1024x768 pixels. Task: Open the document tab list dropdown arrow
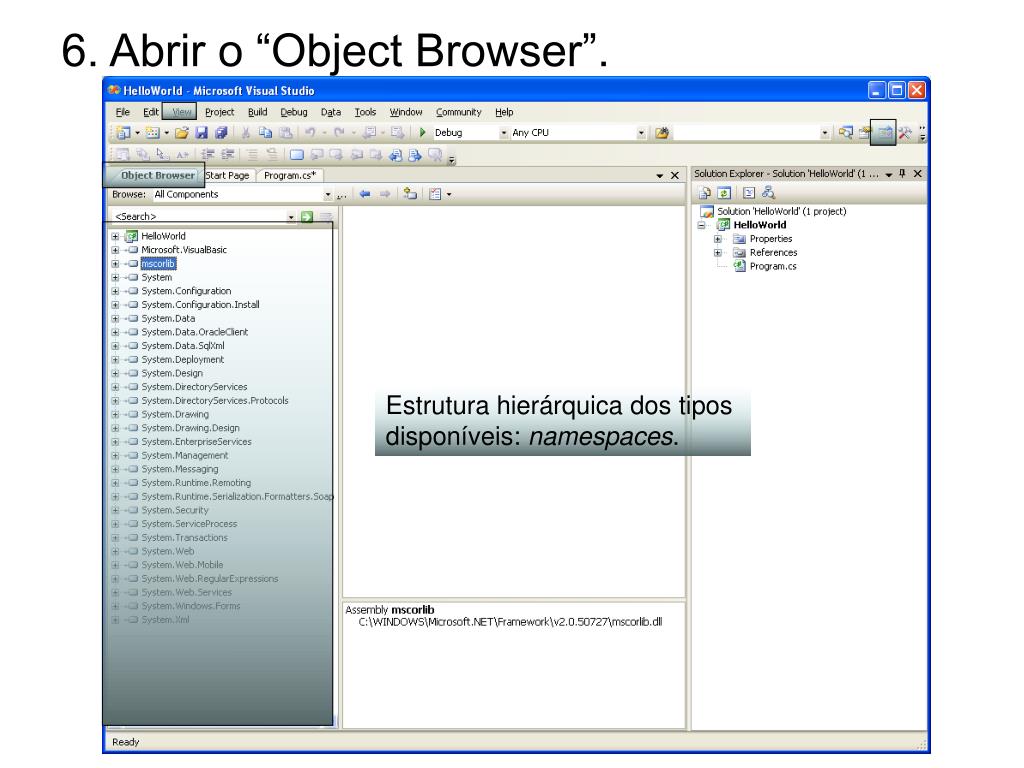[x=660, y=176]
